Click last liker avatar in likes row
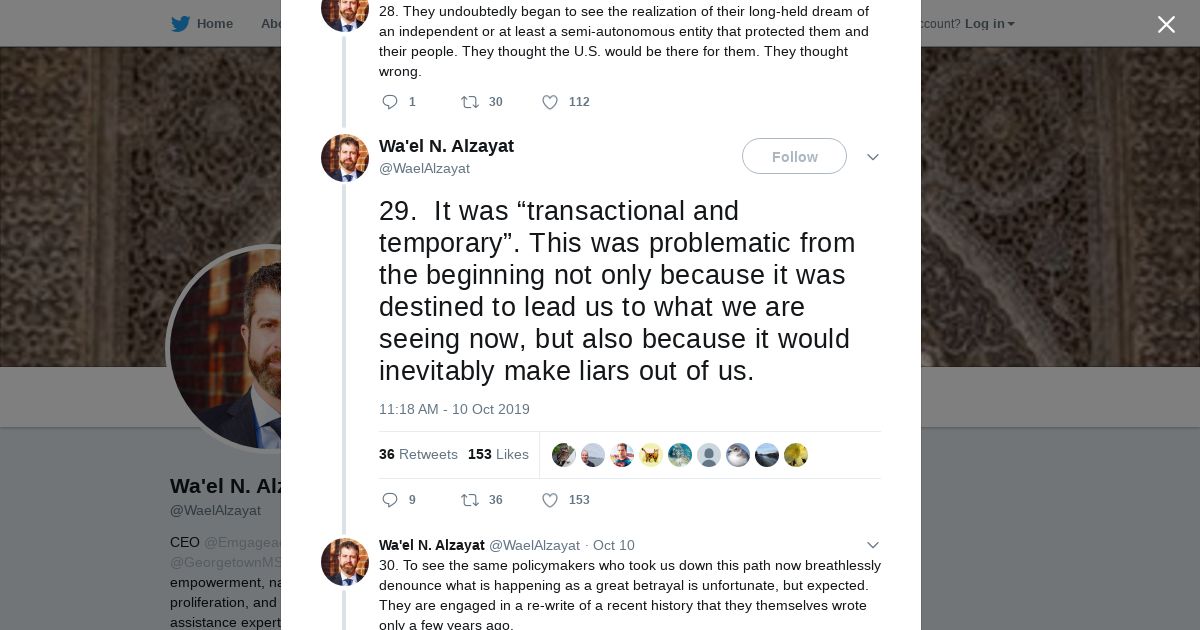Image resolution: width=1200 pixels, height=630 pixels. [796, 455]
